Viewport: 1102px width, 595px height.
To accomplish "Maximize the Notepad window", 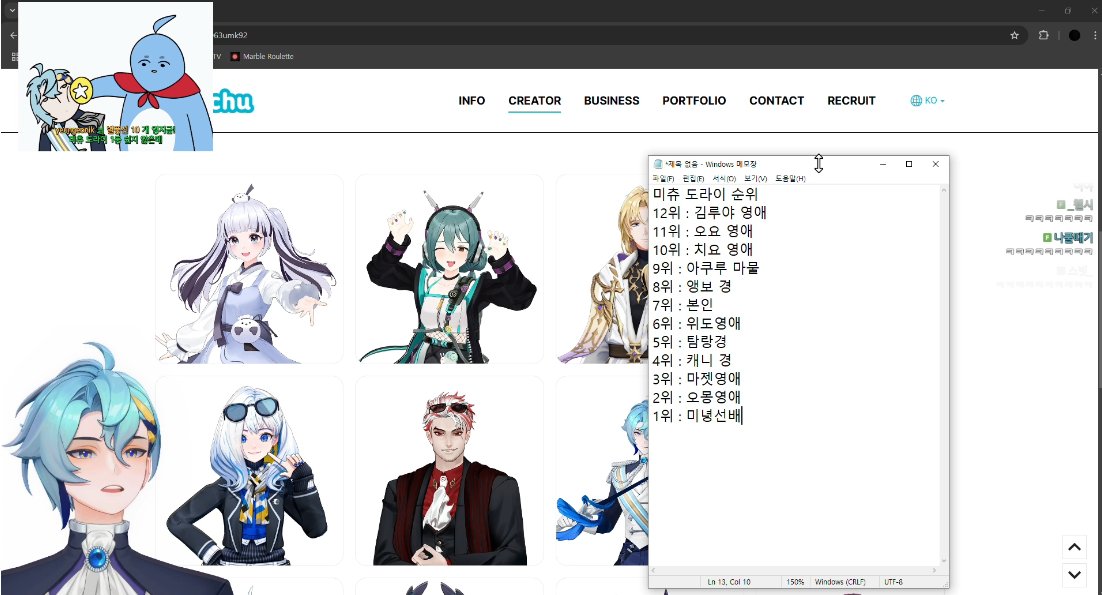I will pos(909,164).
